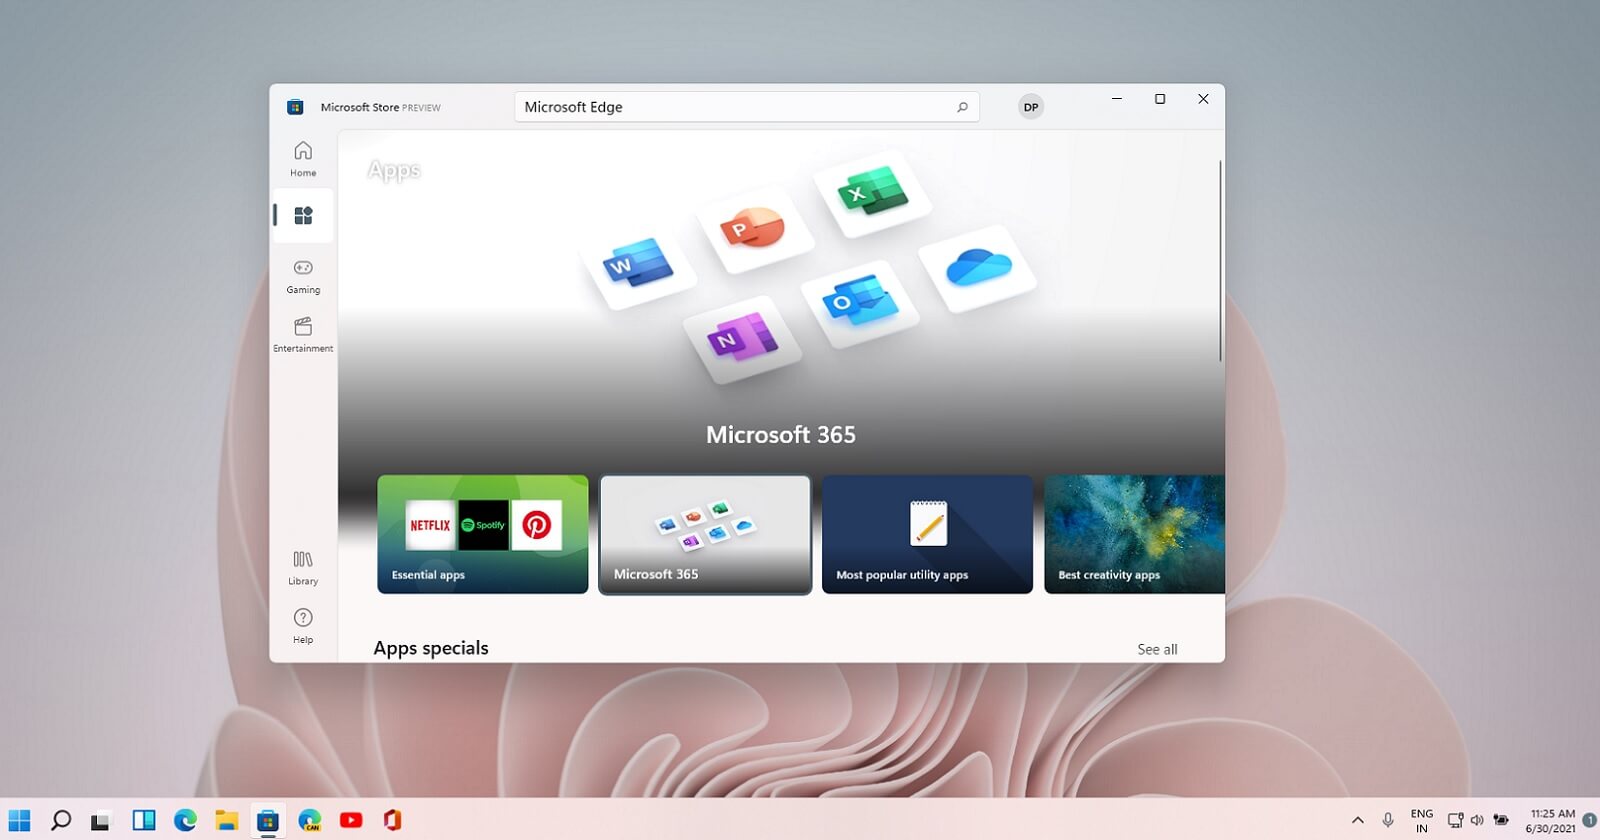Launch Microsoft Edge from the taskbar
The height and width of the screenshot is (840, 1600).
tap(185, 820)
